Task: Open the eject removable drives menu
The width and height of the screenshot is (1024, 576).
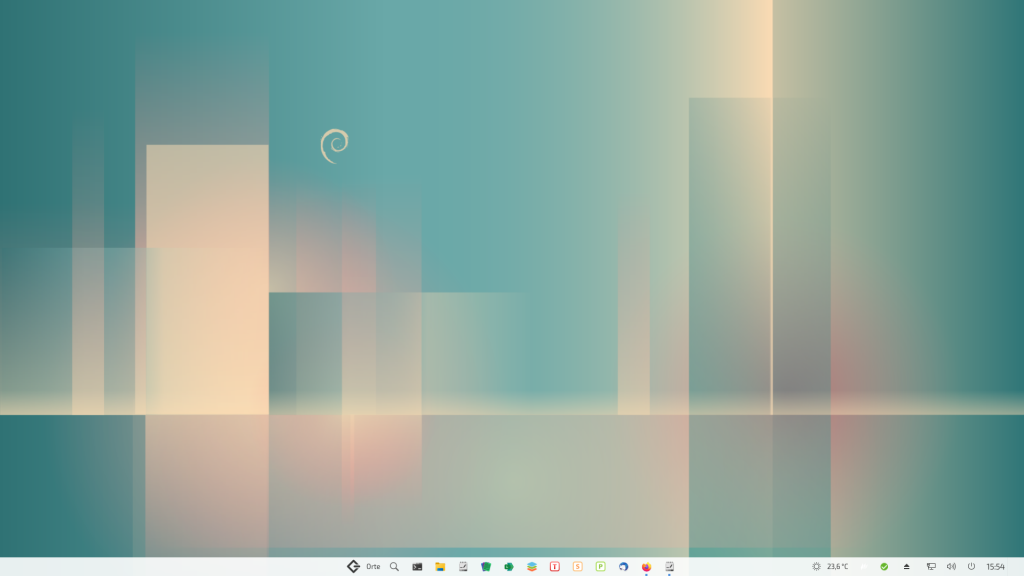Action: tap(907, 566)
